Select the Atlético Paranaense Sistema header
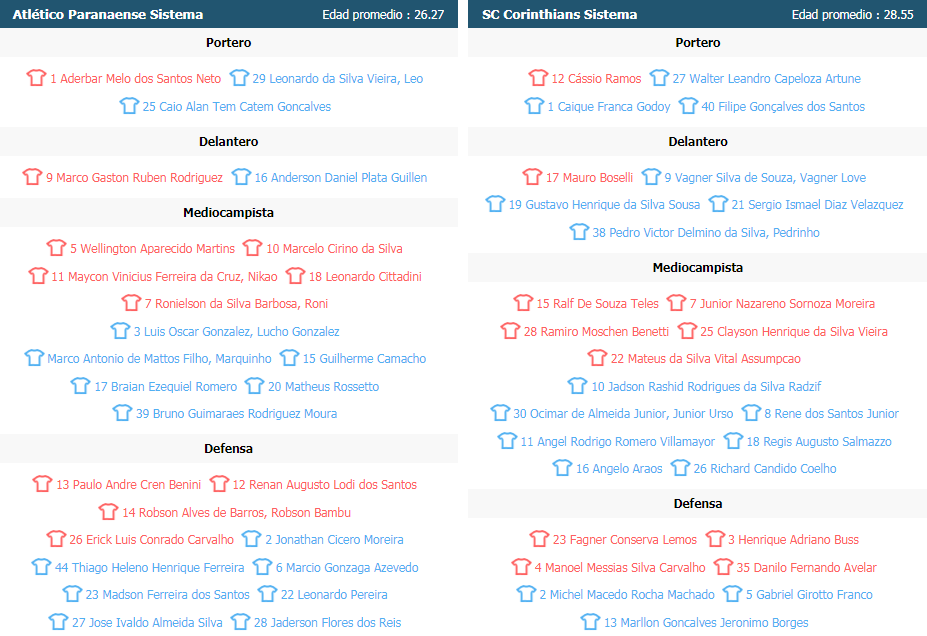Viewport: 927px width, 636px height. click(x=108, y=14)
